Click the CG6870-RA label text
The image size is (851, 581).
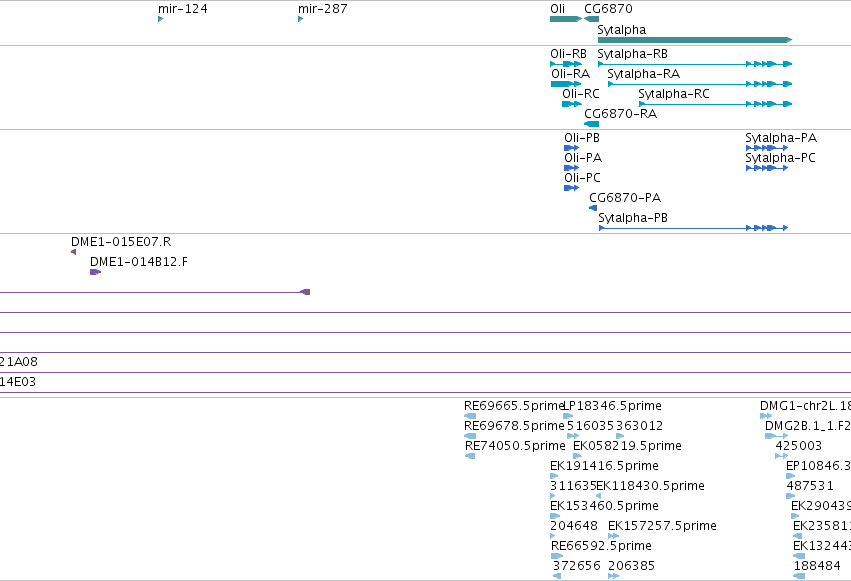tap(621, 114)
